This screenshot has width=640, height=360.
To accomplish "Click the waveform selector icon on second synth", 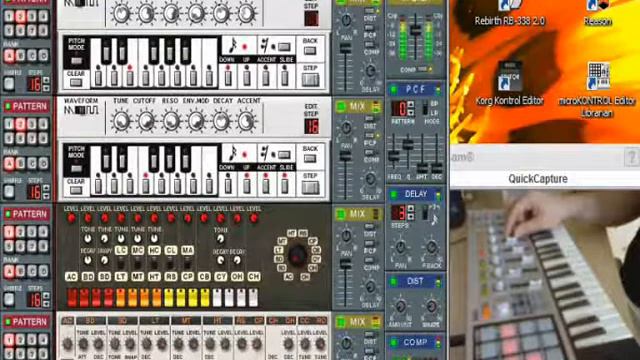I will [81, 110].
